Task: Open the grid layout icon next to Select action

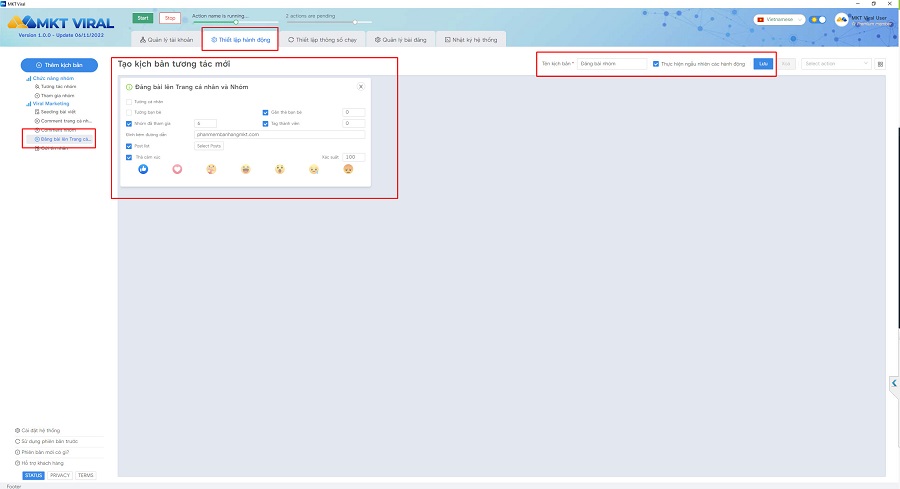Action: pyautogui.click(x=880, y=64)
